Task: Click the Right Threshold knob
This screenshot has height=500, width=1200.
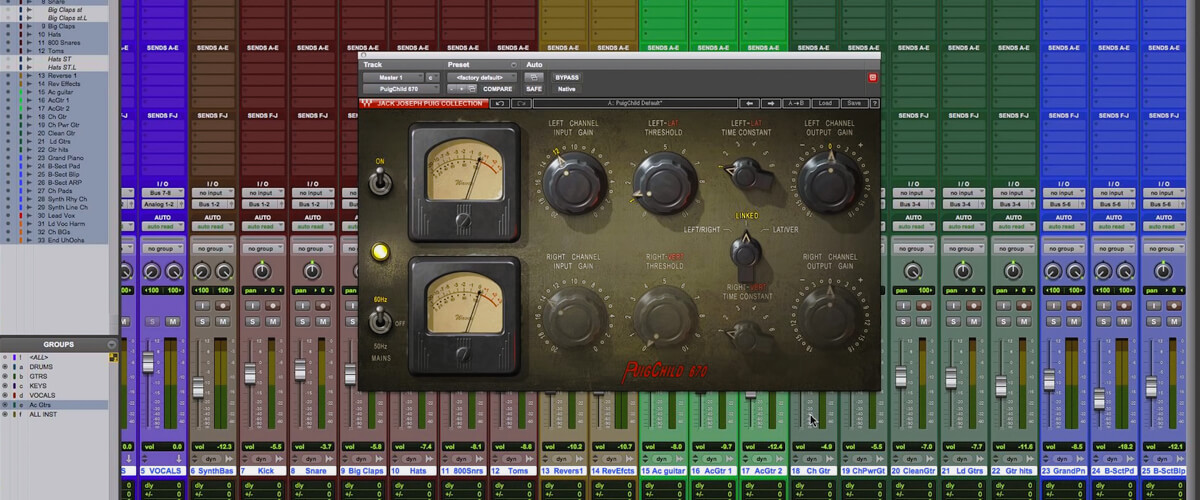Action: 664,314
